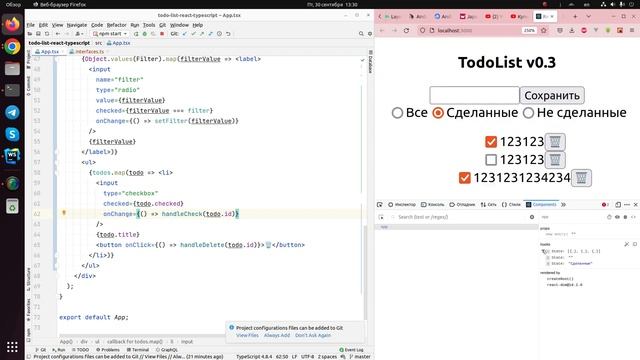Click Always Add in Git notification
The width and height of the screenshot is (640, 360).
click(x=277, y=335)
